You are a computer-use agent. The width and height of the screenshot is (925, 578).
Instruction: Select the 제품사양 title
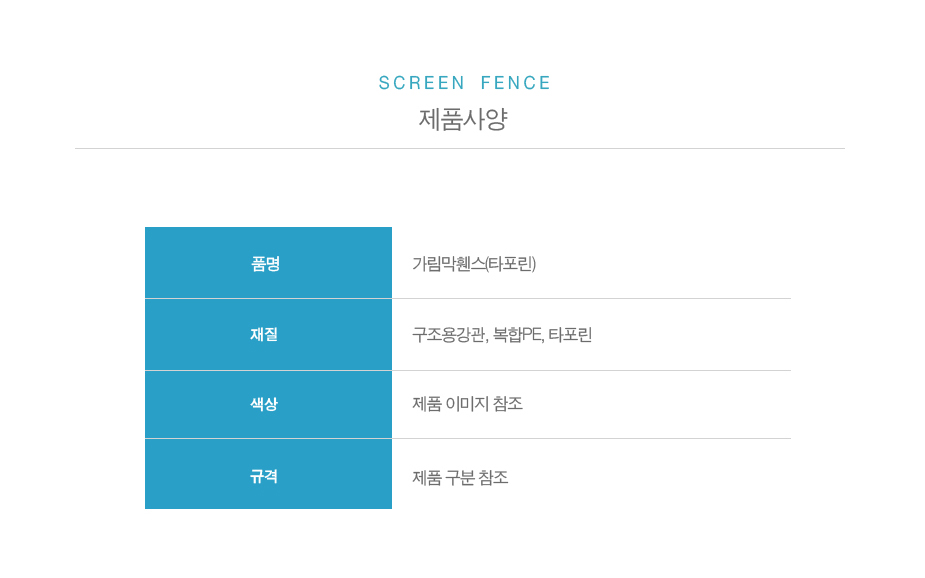pyautogui.click(x=463, y=120)
